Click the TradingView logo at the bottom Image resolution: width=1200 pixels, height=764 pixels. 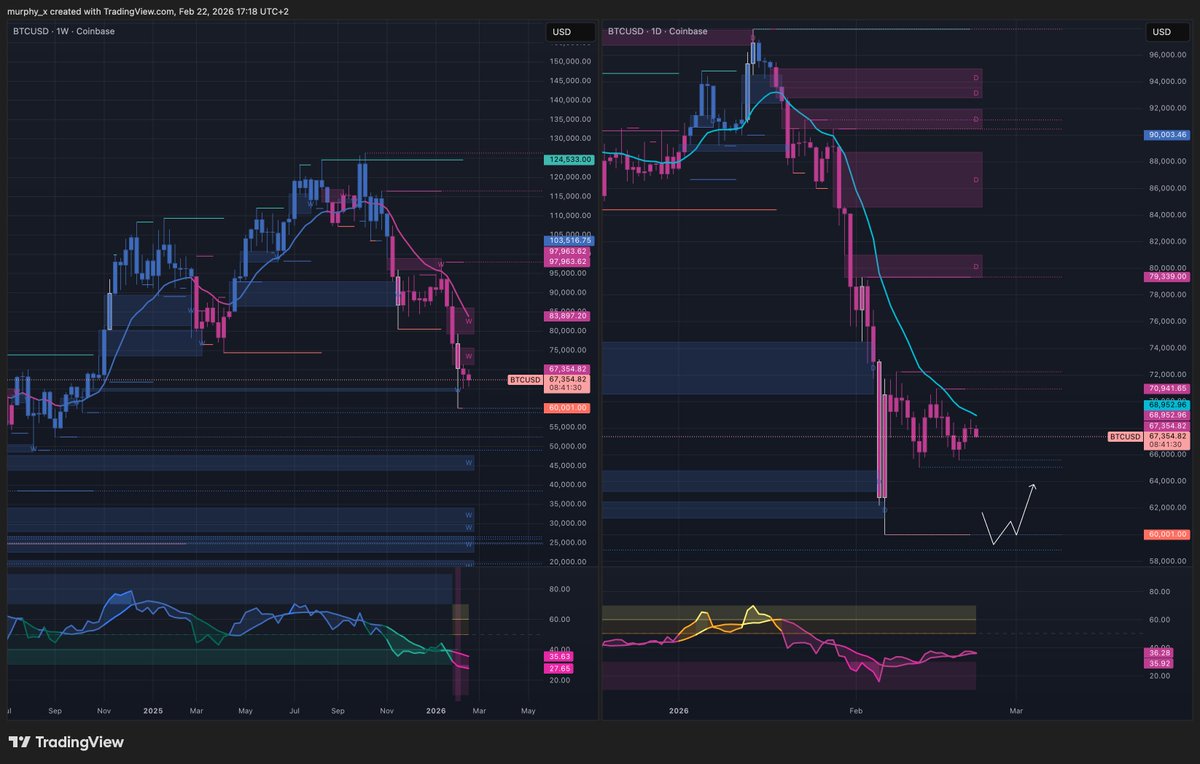(66, 742)
